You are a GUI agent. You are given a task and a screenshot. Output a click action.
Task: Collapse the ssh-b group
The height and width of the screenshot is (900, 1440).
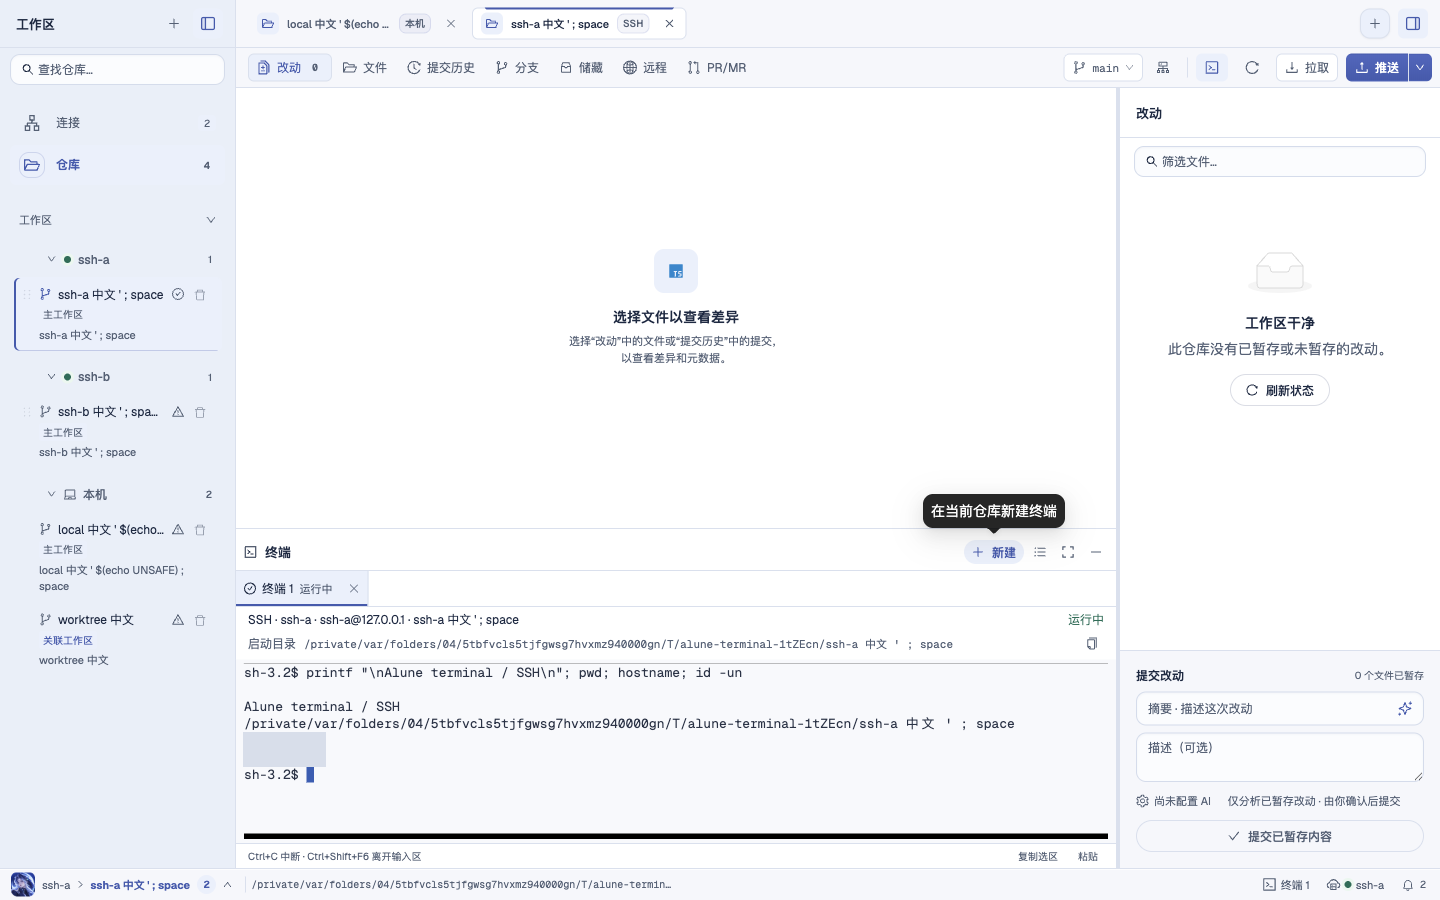pyautogui.click(x=51, y=377)
